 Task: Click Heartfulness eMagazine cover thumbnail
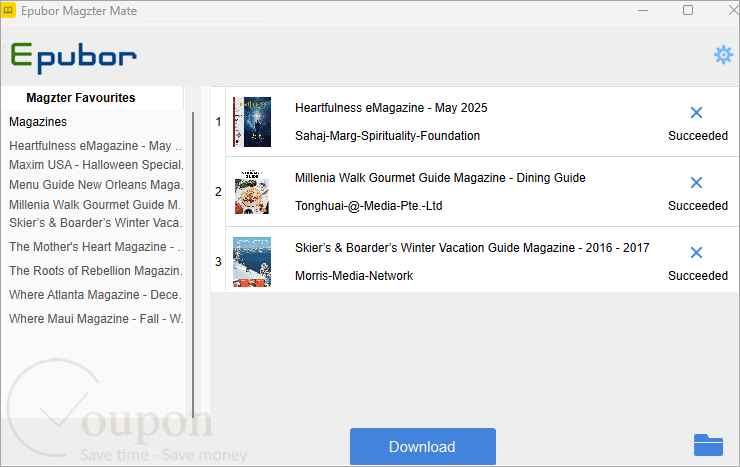(252, 122)
